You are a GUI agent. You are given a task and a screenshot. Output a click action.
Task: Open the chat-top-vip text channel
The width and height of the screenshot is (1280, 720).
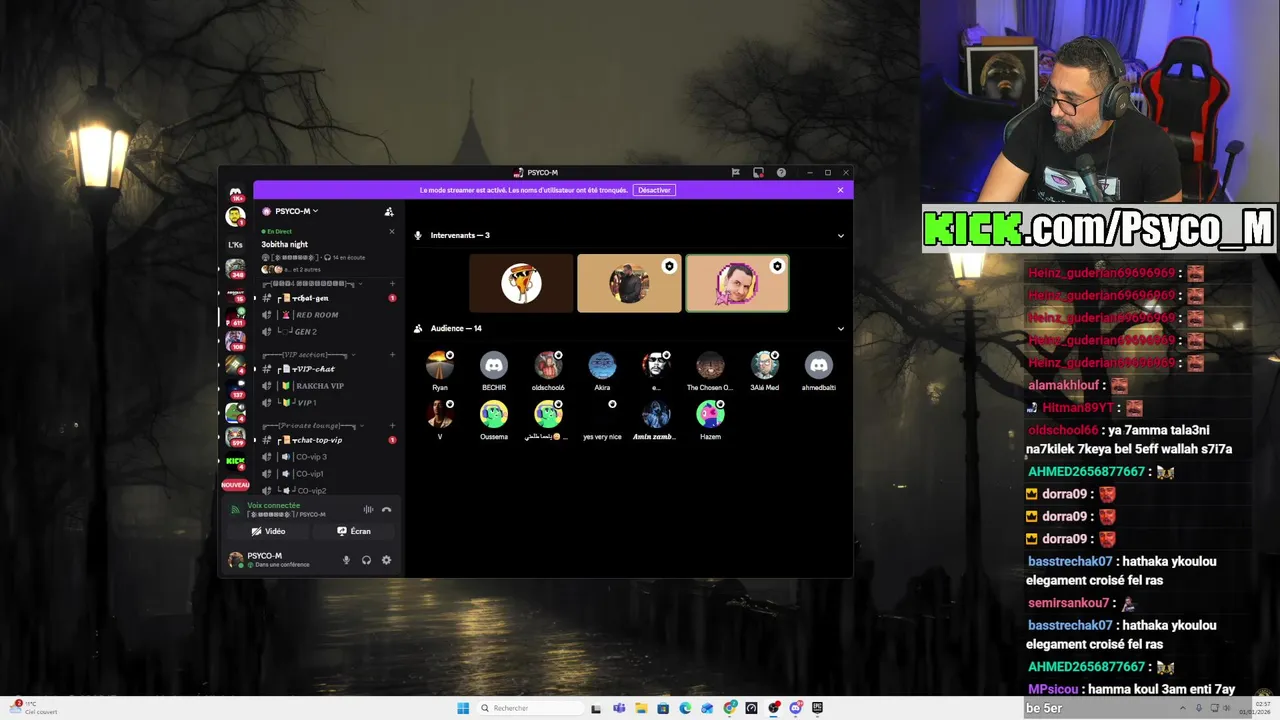tap(328, 440)
